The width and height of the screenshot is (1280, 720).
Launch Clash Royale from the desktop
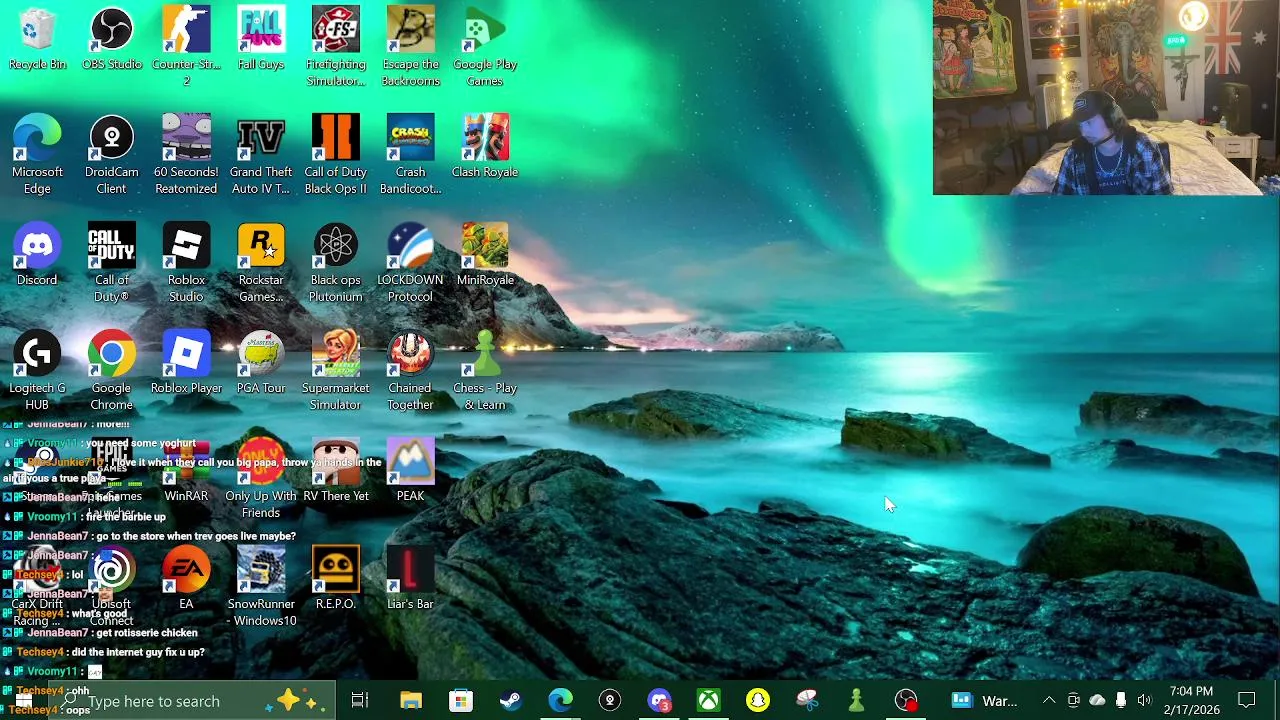tap(485, 148)
